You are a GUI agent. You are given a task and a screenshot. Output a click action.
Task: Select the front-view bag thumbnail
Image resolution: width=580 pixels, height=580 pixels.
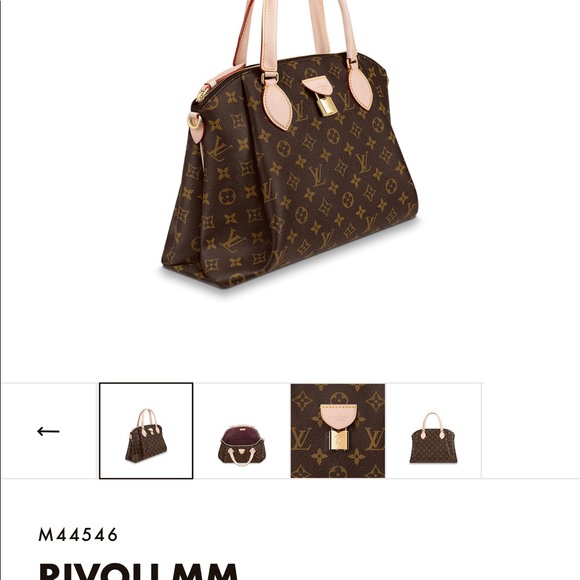(x=434, y=431)
